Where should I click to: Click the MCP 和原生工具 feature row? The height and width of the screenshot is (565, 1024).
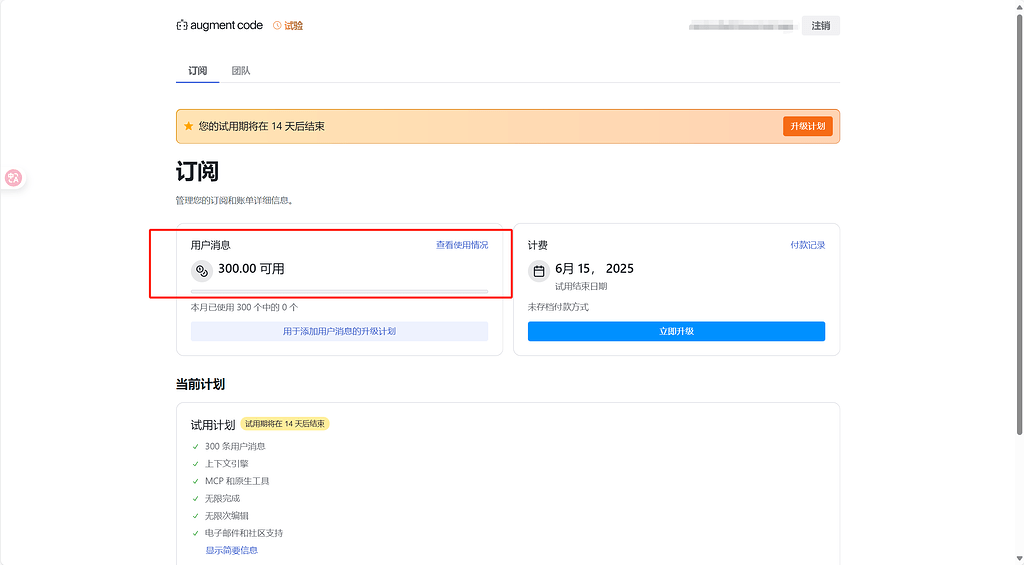[x=237, y=481]
